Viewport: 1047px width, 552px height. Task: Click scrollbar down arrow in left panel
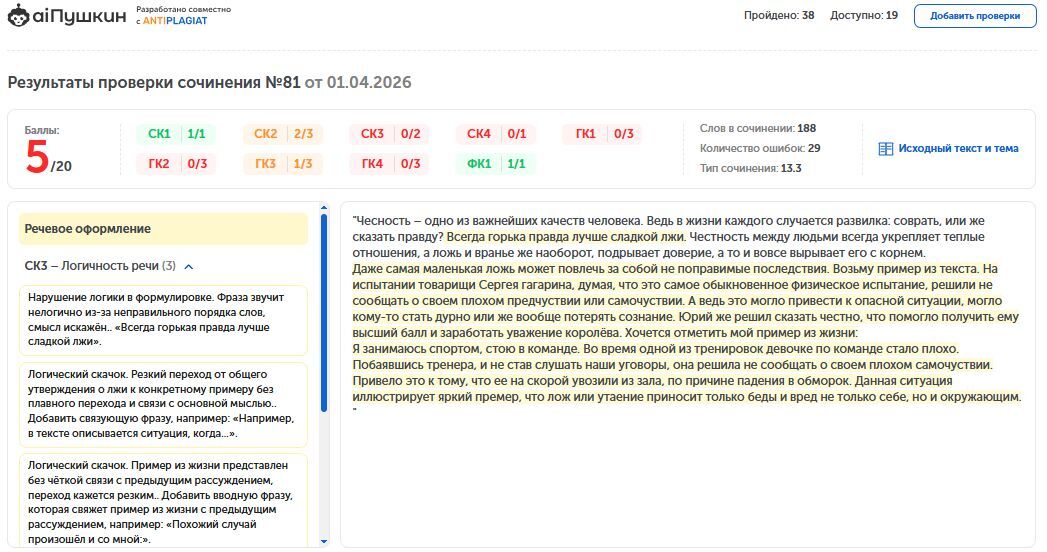[x=323, y=541]
